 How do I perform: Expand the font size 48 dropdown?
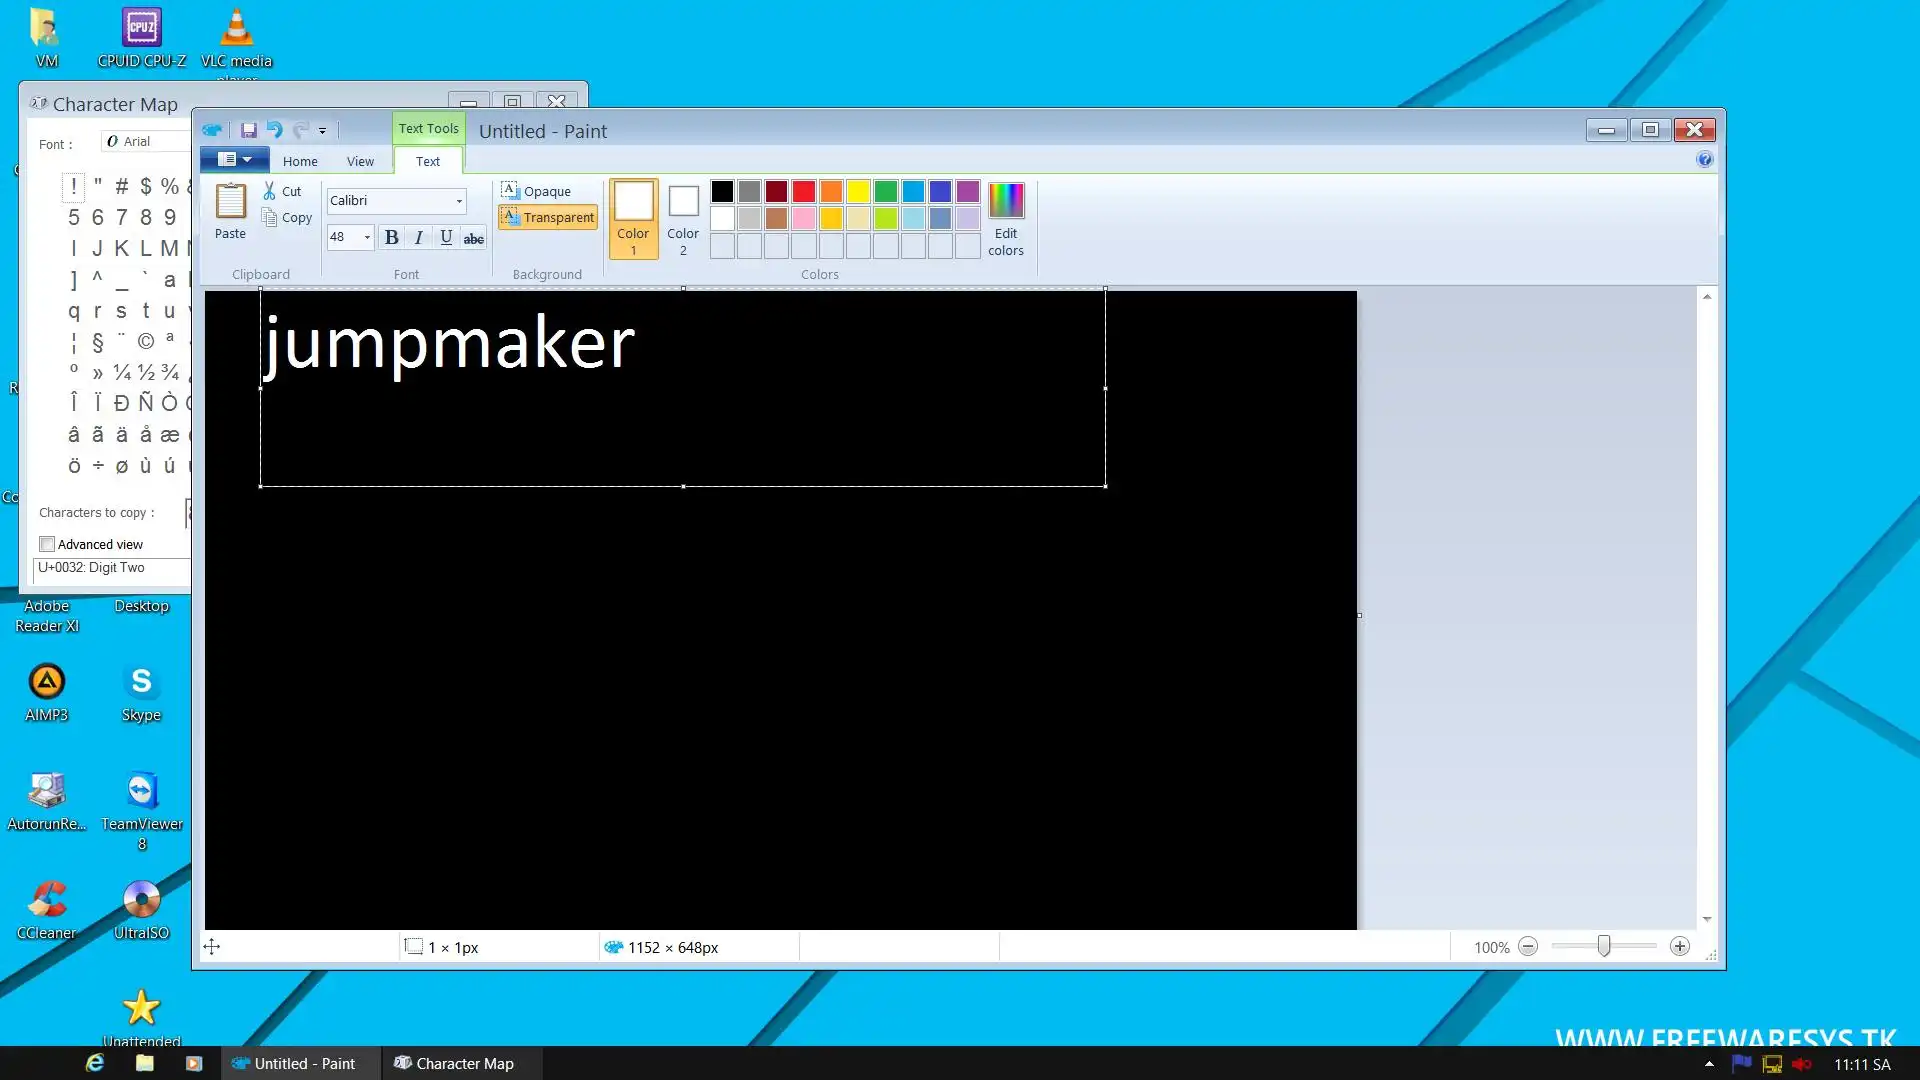pos(367,237)
